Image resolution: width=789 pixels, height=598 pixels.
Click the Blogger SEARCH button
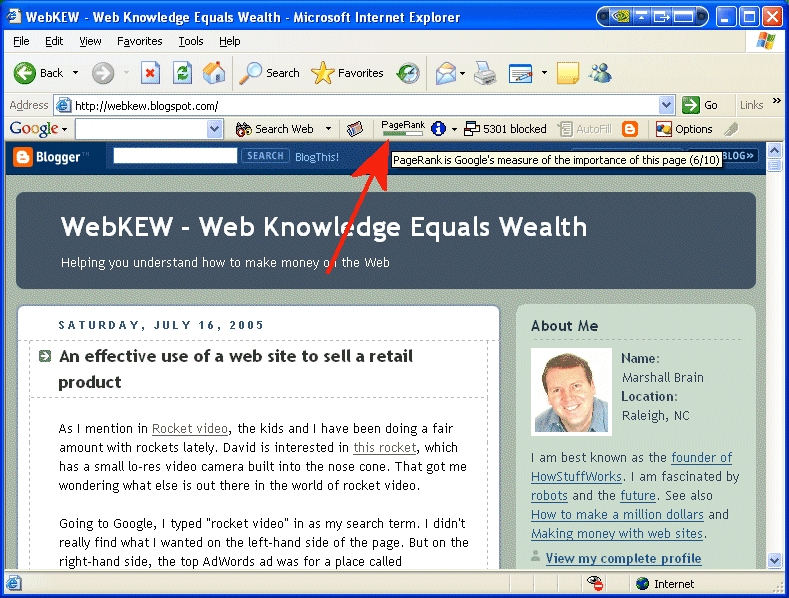pyautogui.click(x=265, y=156)
